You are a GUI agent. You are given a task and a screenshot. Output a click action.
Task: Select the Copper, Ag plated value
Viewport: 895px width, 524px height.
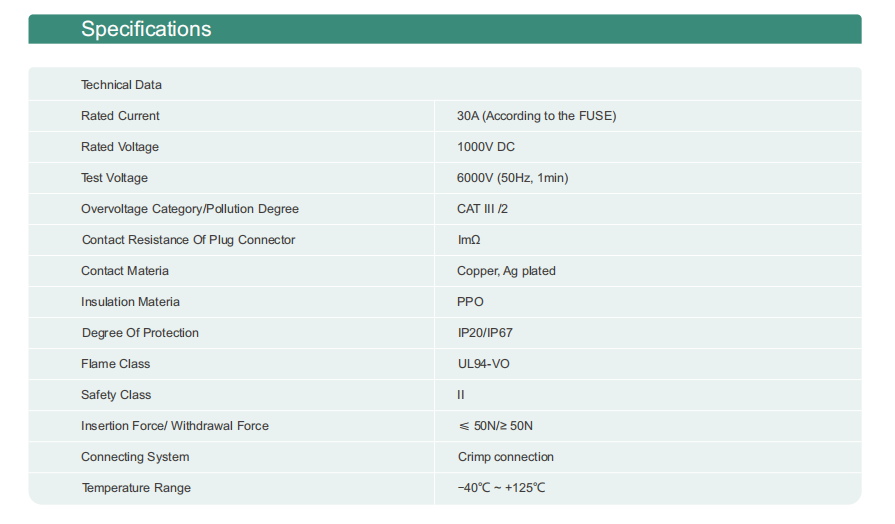point(506,271)
